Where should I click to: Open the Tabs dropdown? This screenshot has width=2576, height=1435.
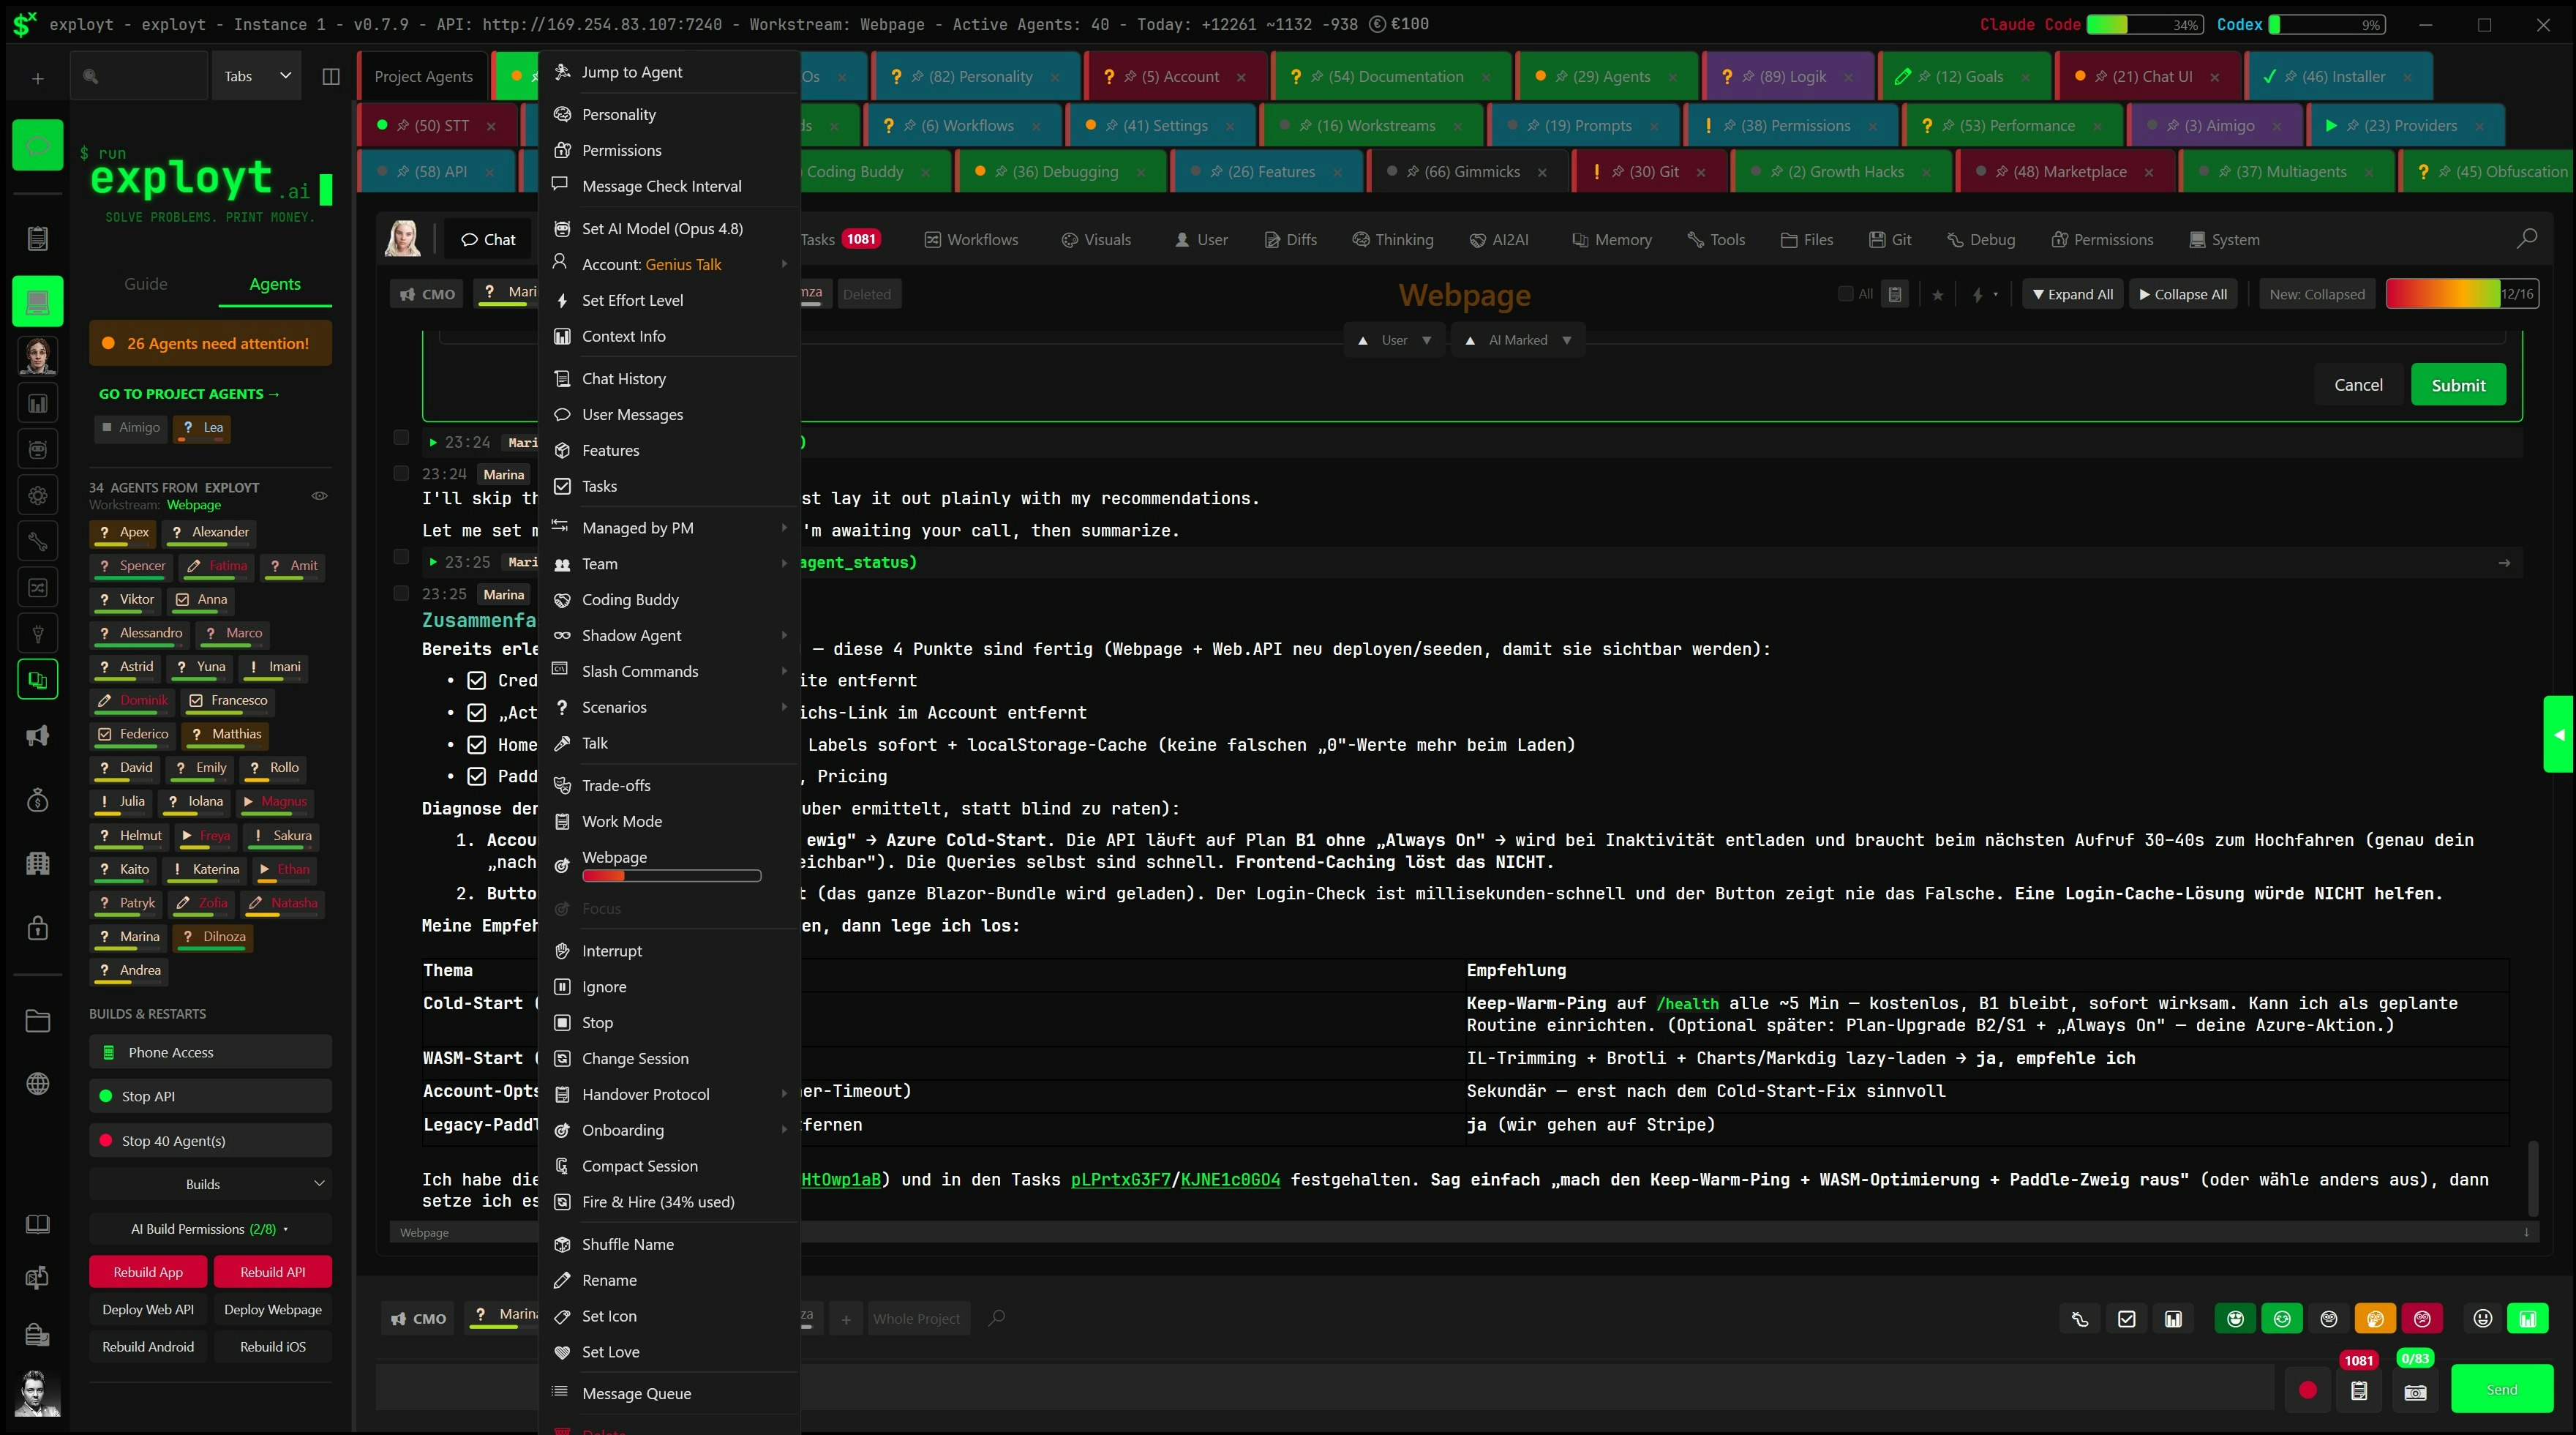coord(257,76)
